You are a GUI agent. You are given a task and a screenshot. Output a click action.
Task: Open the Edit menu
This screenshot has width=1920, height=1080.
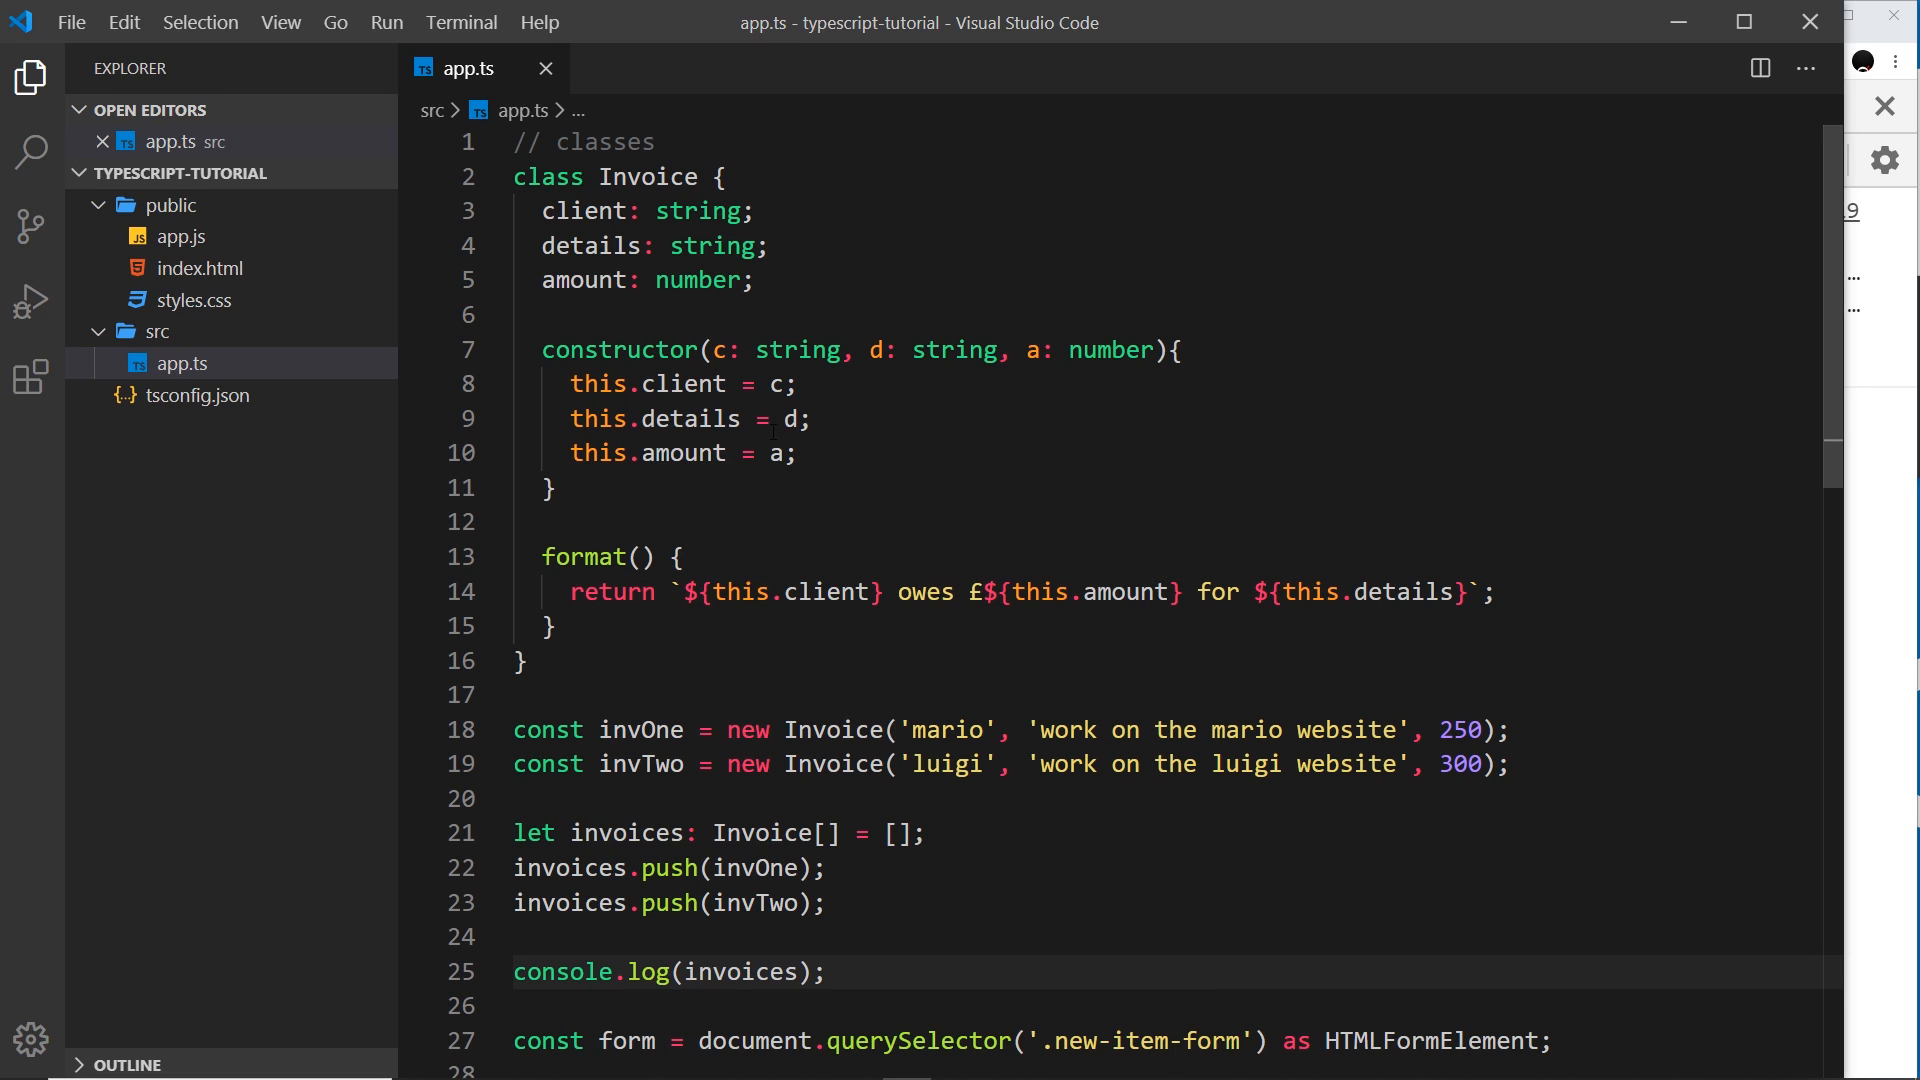(124, 22)
